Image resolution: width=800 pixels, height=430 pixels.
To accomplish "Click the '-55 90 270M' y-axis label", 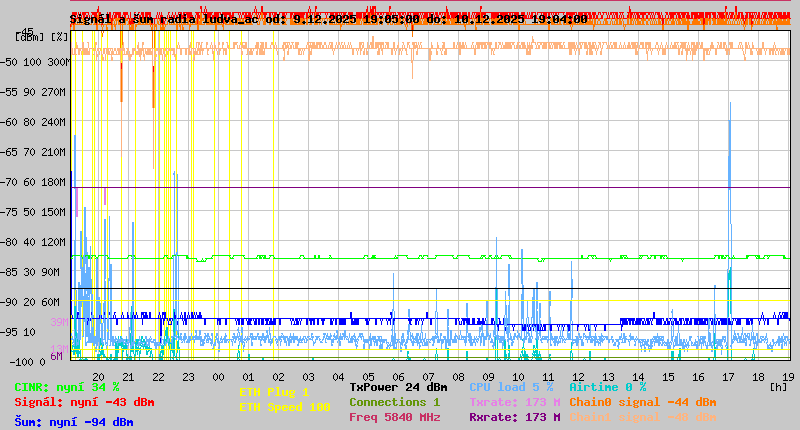I will (33, 92).
